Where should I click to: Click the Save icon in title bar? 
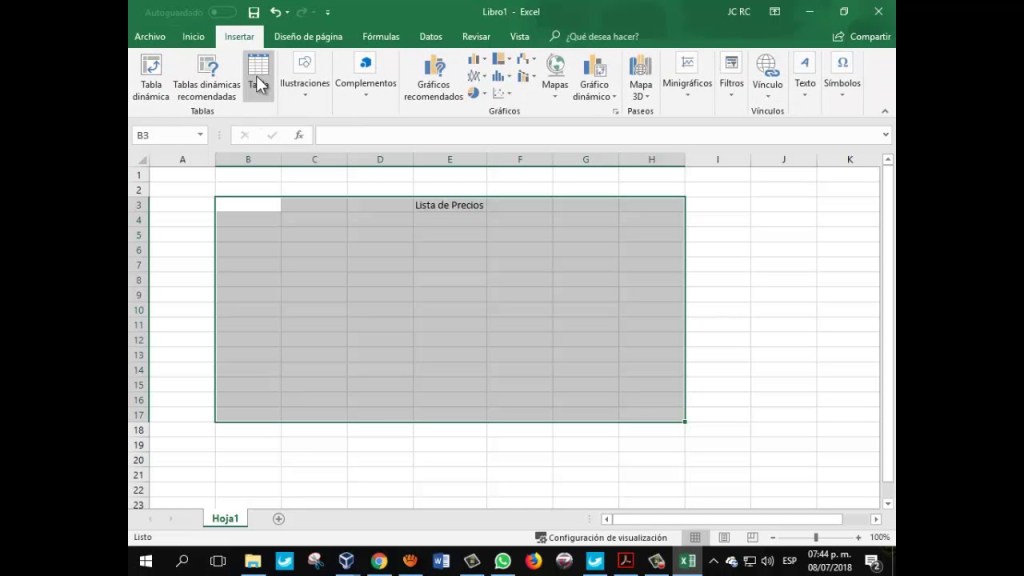(254, 12)
